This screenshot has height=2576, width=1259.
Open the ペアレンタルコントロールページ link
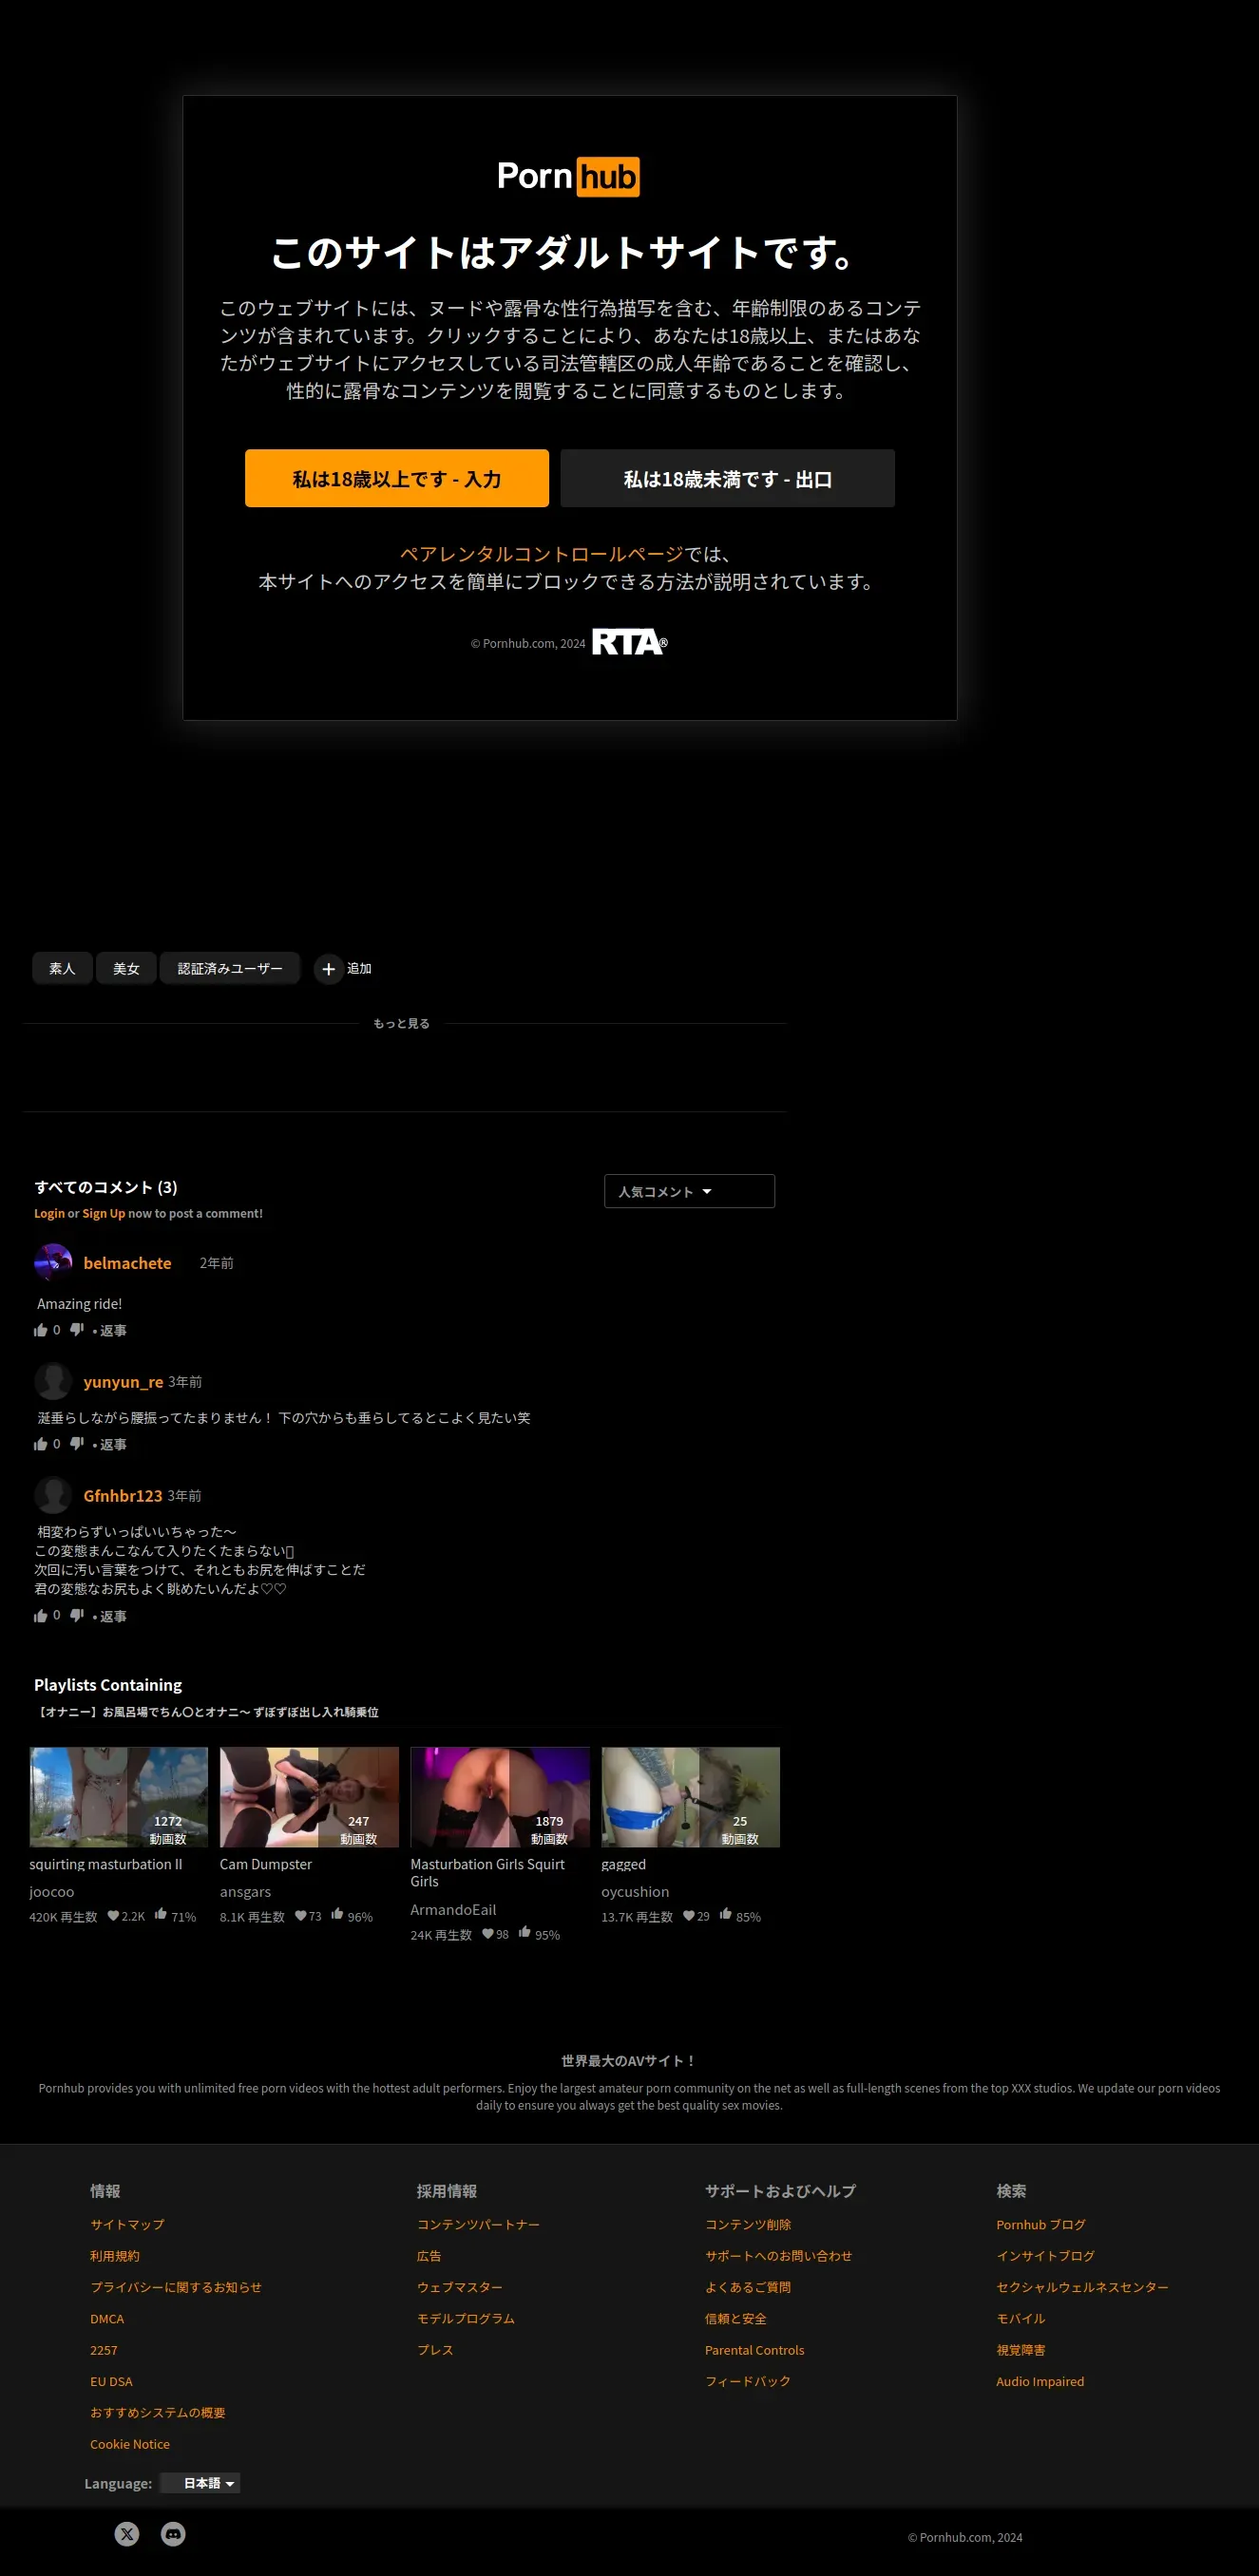point(541,554)
